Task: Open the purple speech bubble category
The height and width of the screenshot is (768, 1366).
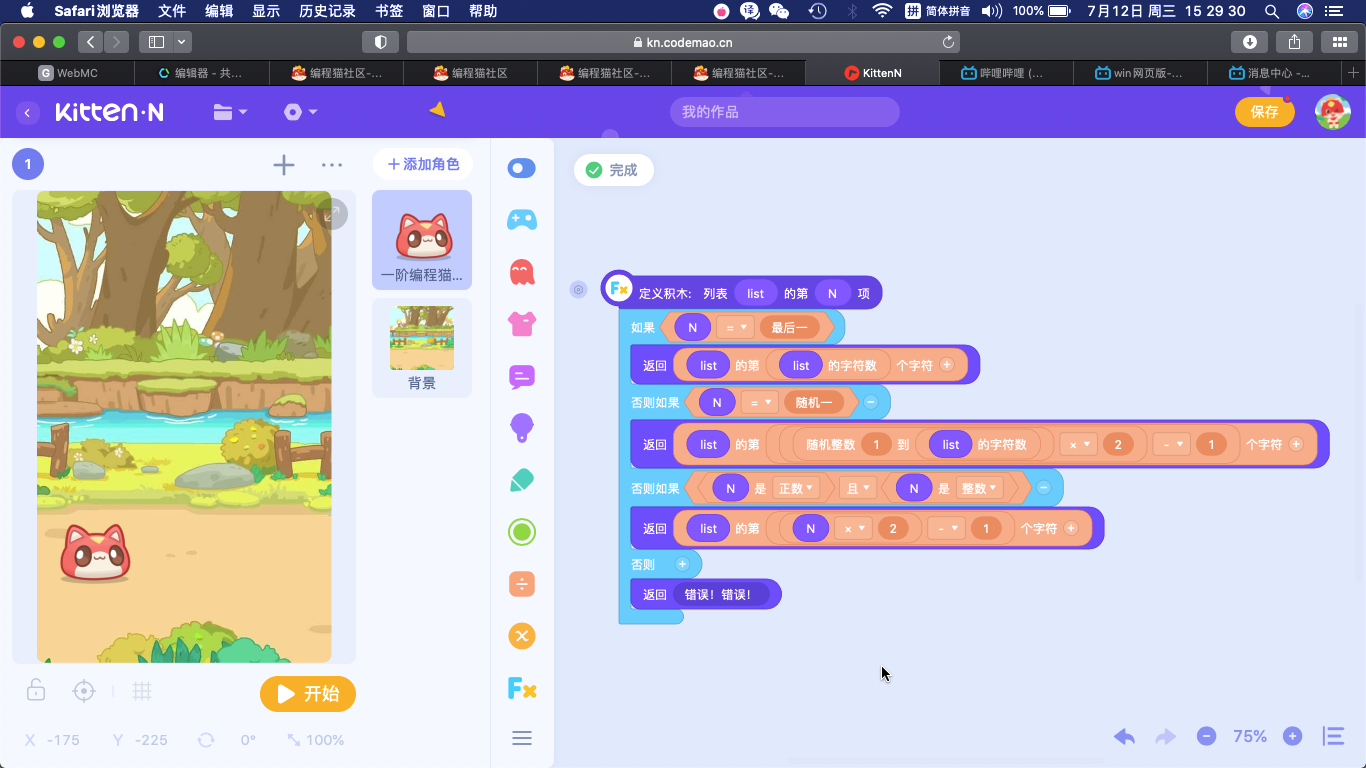Action: [522, 376]
